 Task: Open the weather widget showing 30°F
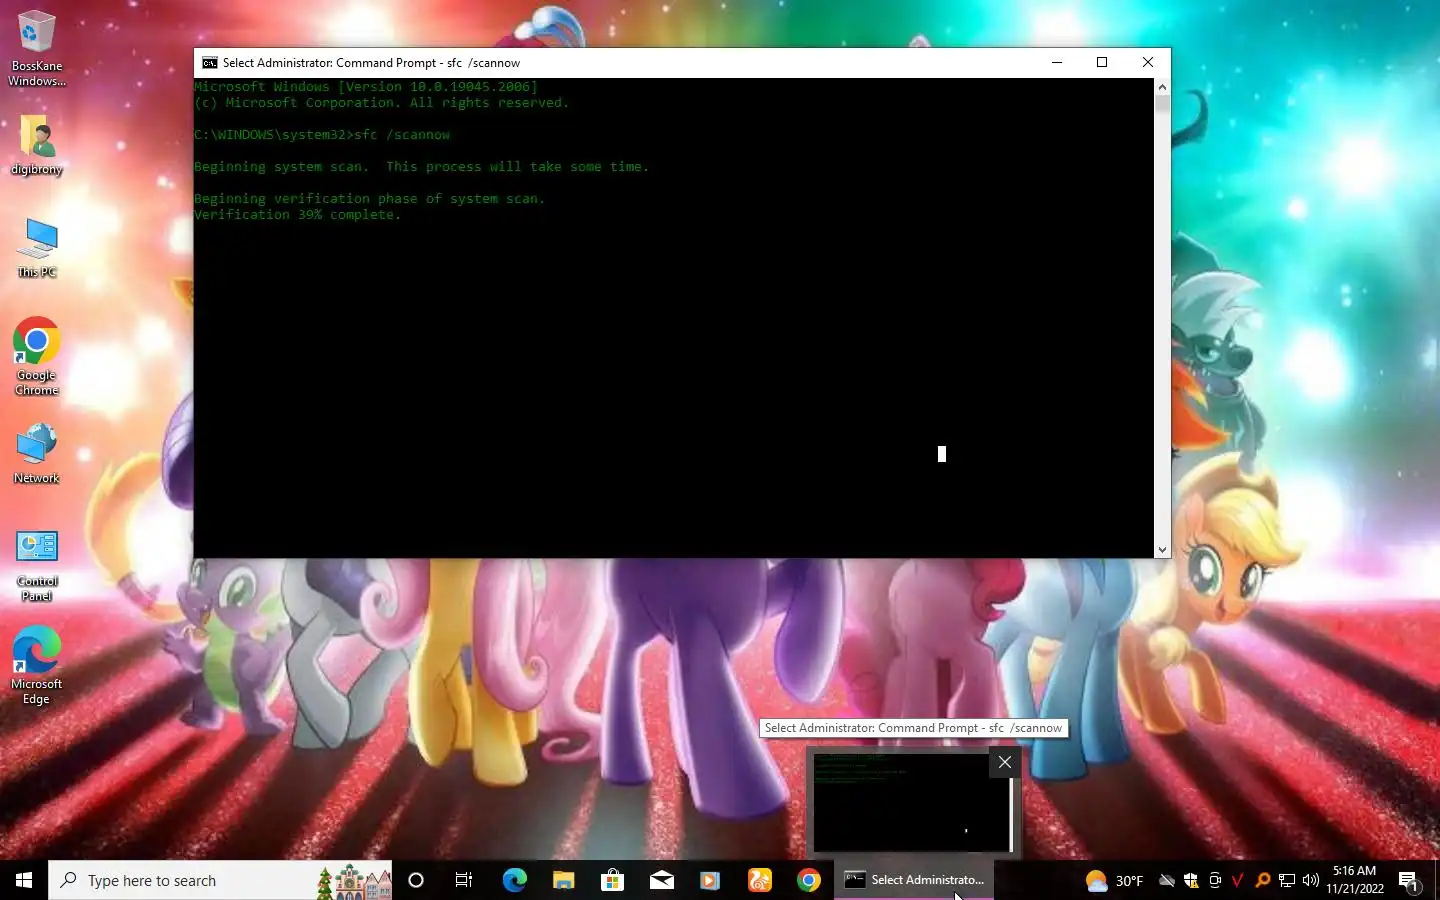coord(1114,880)
